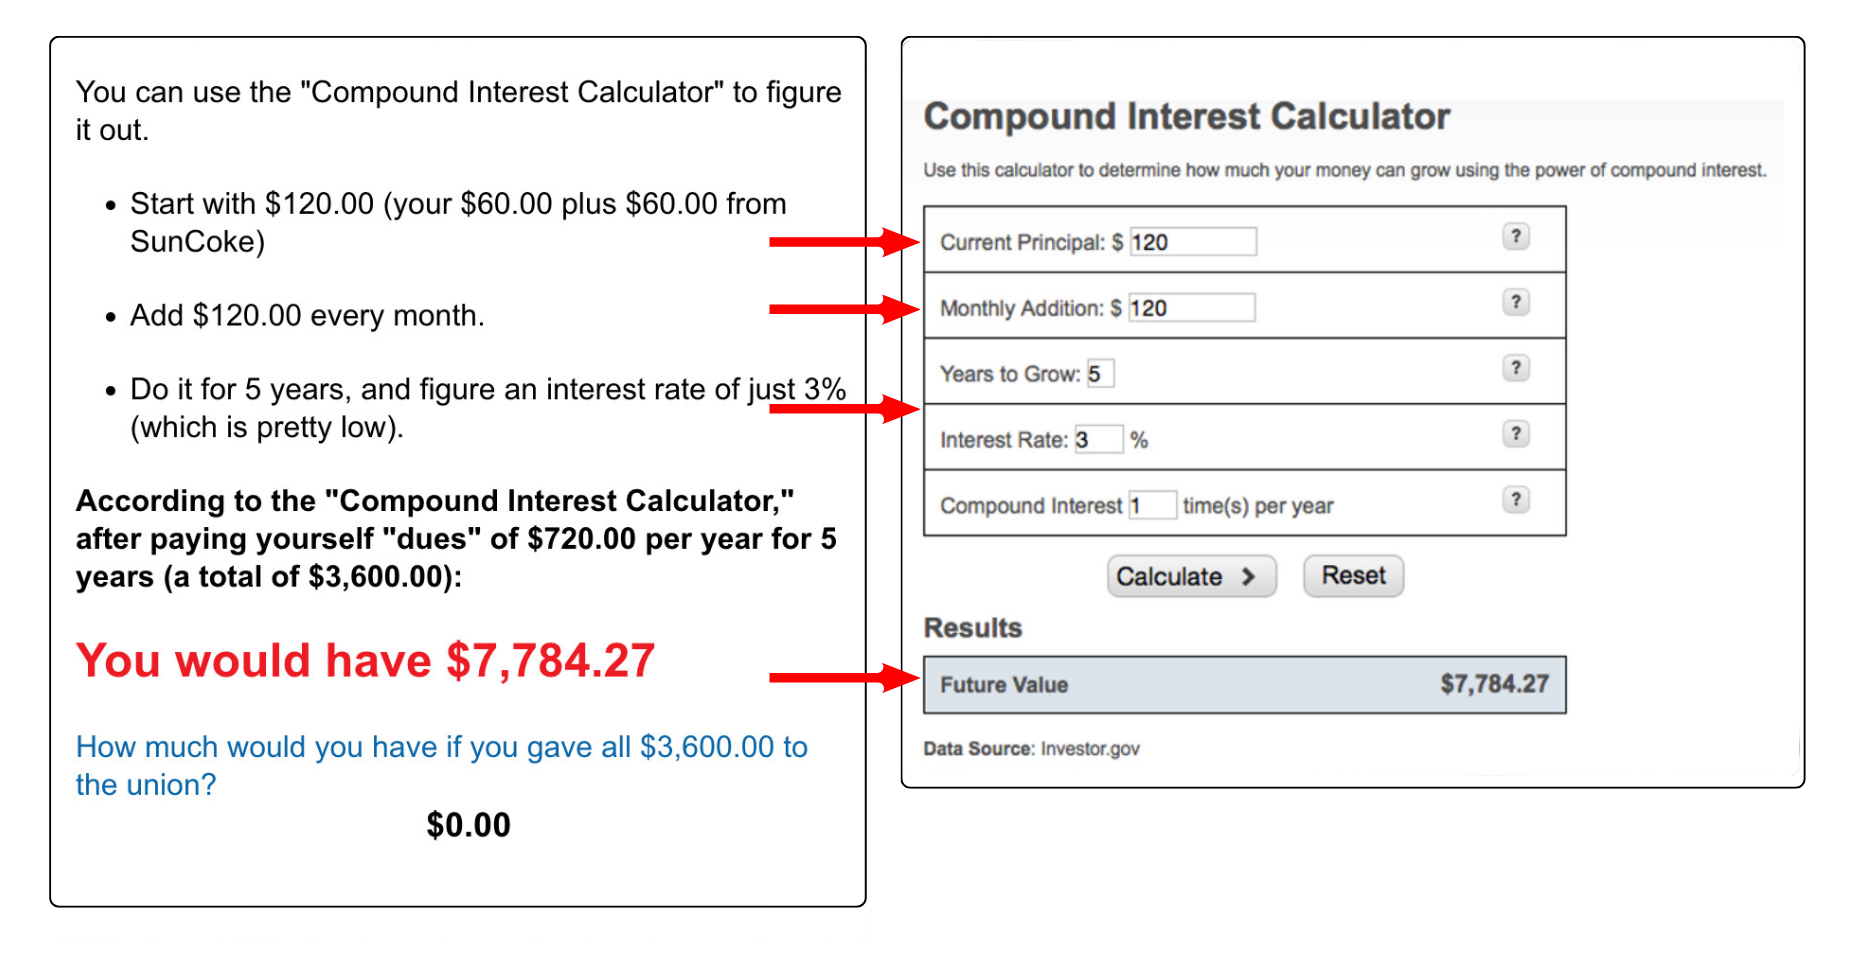Click the $7,784.27 future value amount
The image size is (1850, 958).
point(1494,684)
